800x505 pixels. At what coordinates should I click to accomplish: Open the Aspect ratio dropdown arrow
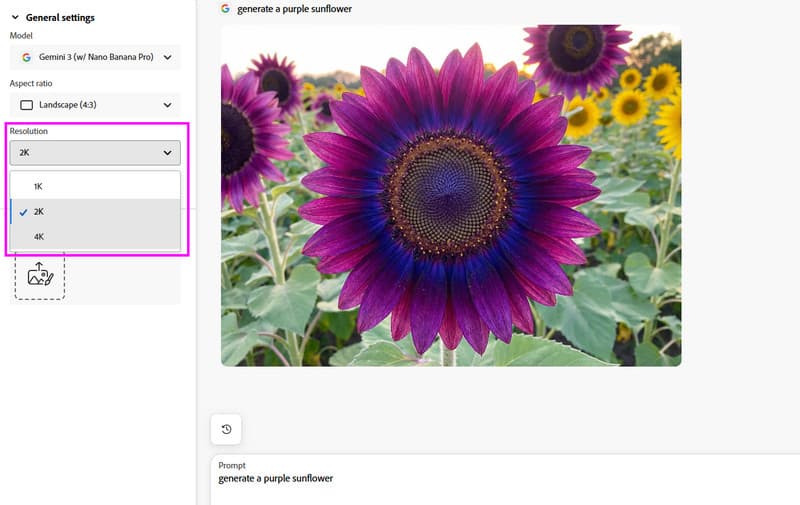pos(167,105)
